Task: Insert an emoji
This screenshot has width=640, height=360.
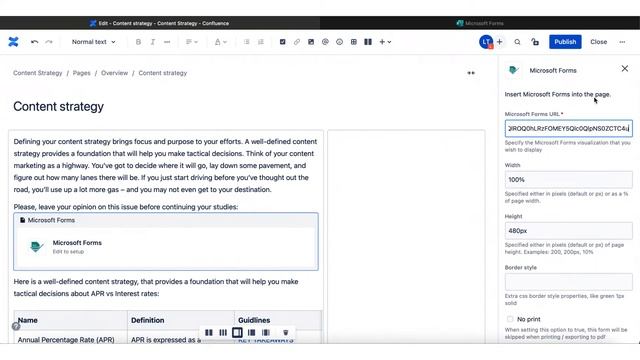Action: [340, 42]
